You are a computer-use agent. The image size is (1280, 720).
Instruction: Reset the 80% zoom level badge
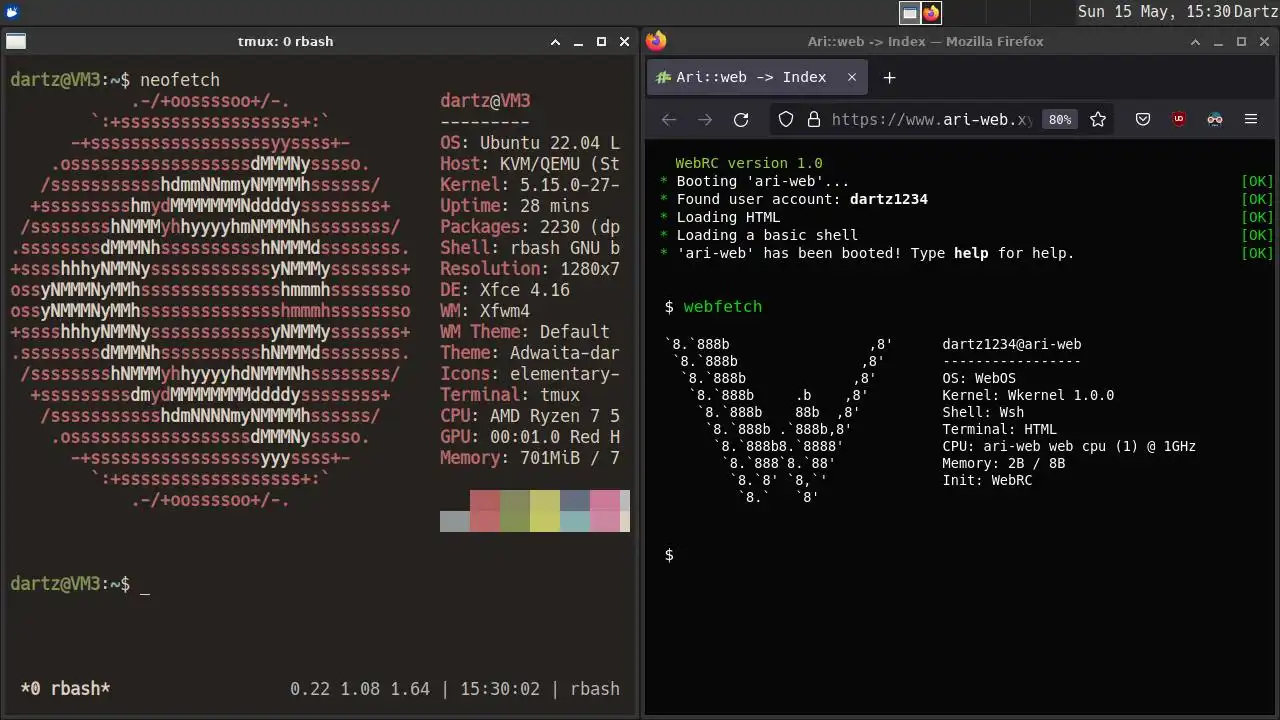pos(1059,119)
